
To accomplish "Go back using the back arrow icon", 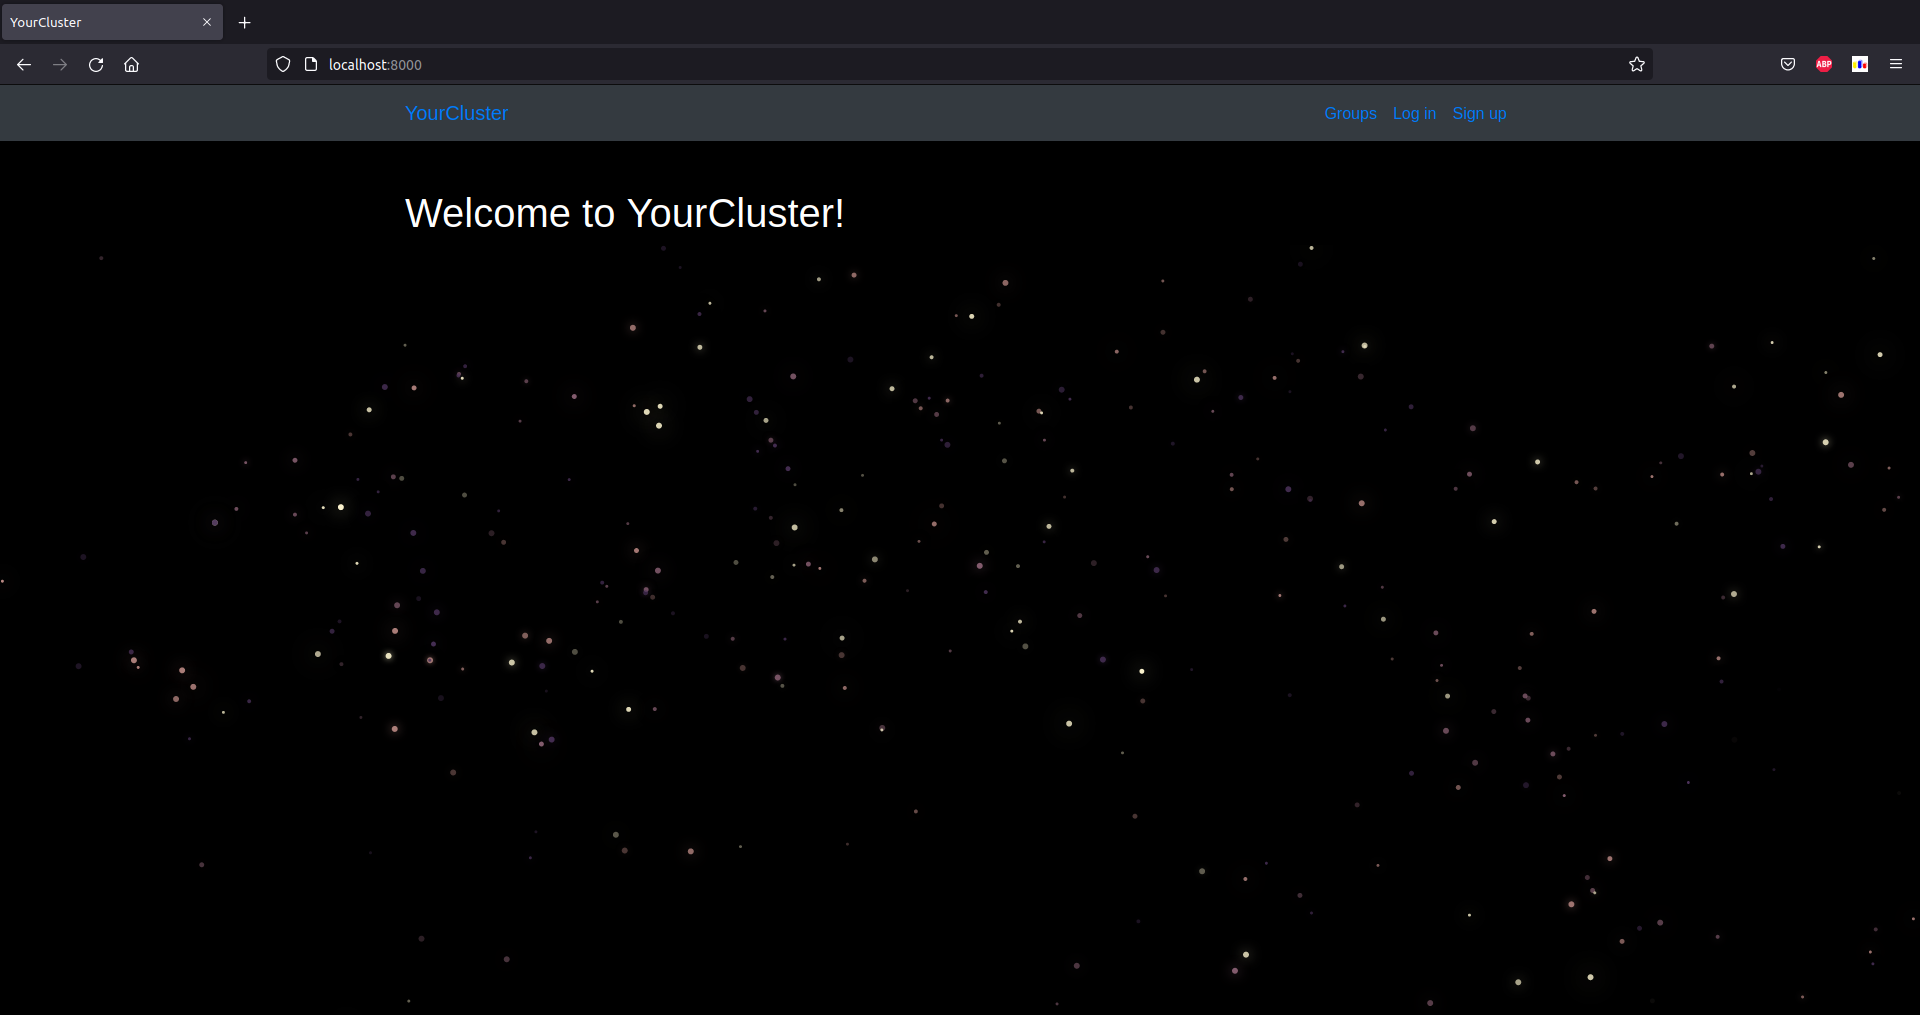I will [x=23, y=64].
